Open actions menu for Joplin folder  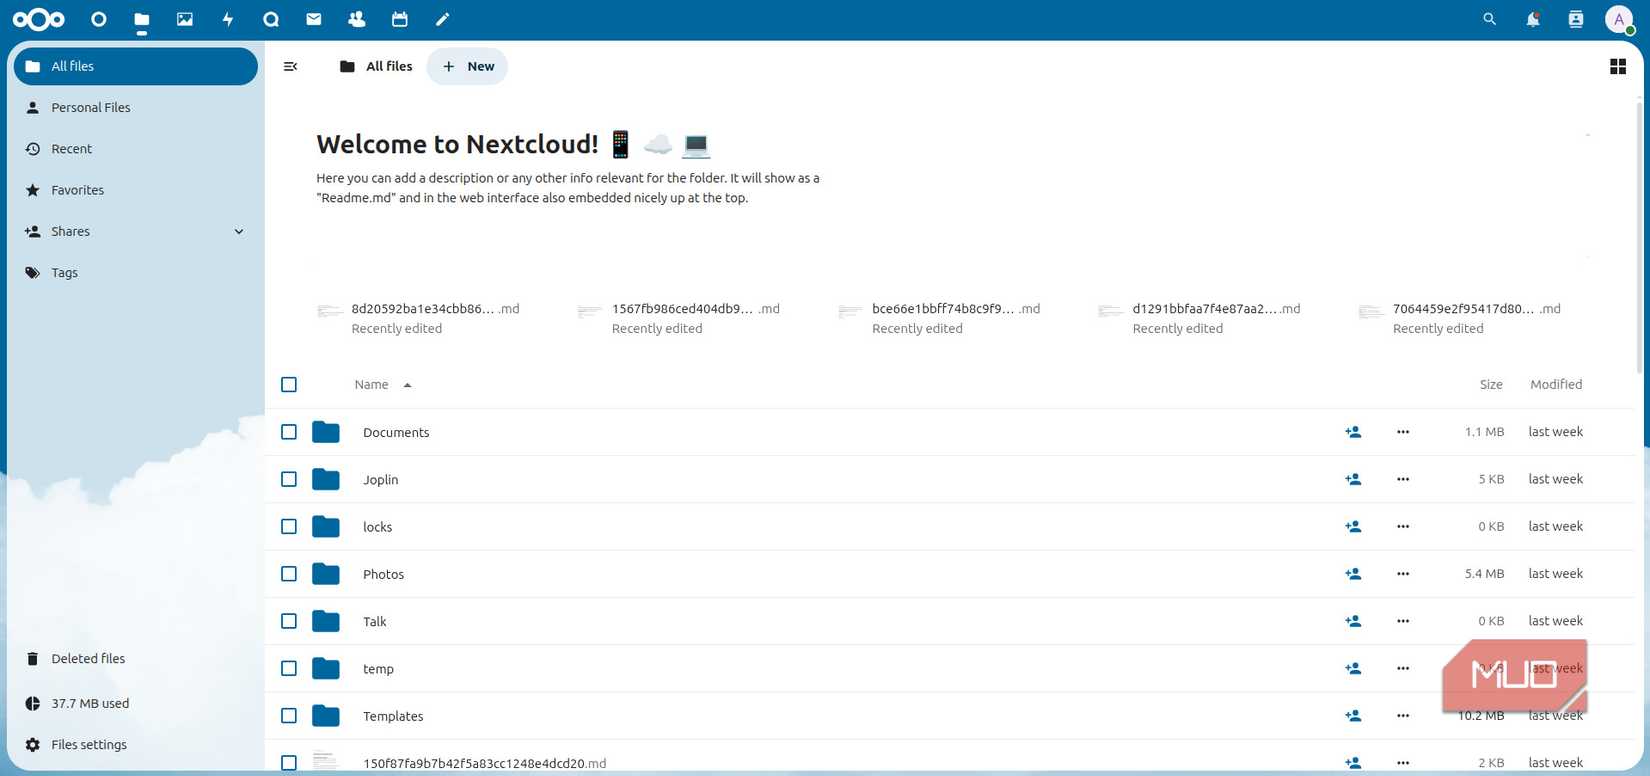(x=1403, y=479)
